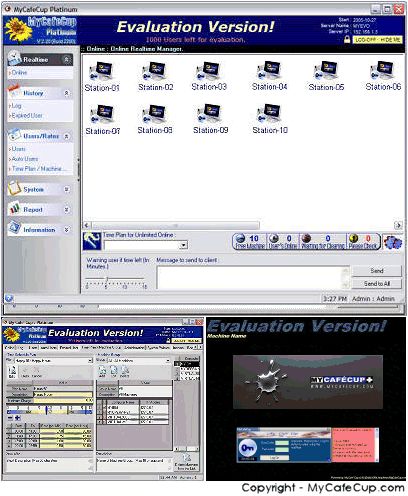Viewport: 408px width, 496px height.
Task: Click the Waiting for Cleaning counter icon
Action: click(x=307, y=238)
